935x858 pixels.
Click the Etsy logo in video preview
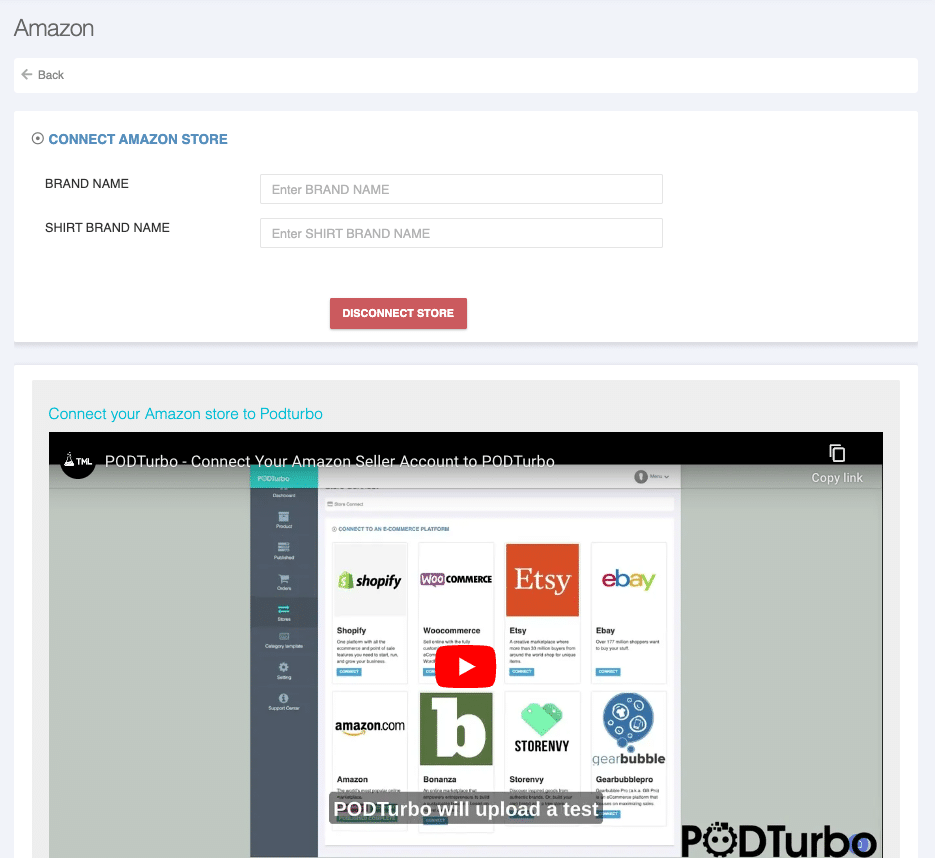pyautogui.click(x=542, y=580)
